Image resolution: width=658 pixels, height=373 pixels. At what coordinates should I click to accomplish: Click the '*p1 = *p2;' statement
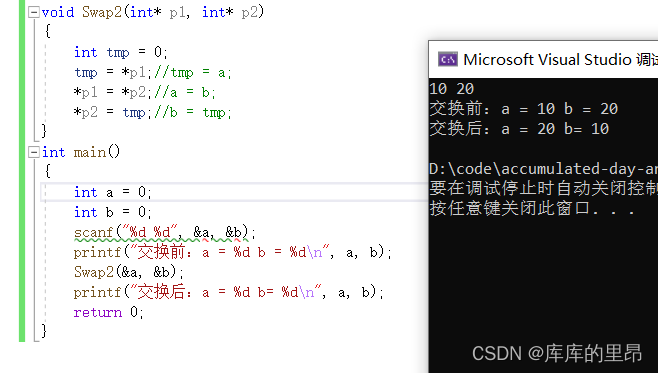112,92
